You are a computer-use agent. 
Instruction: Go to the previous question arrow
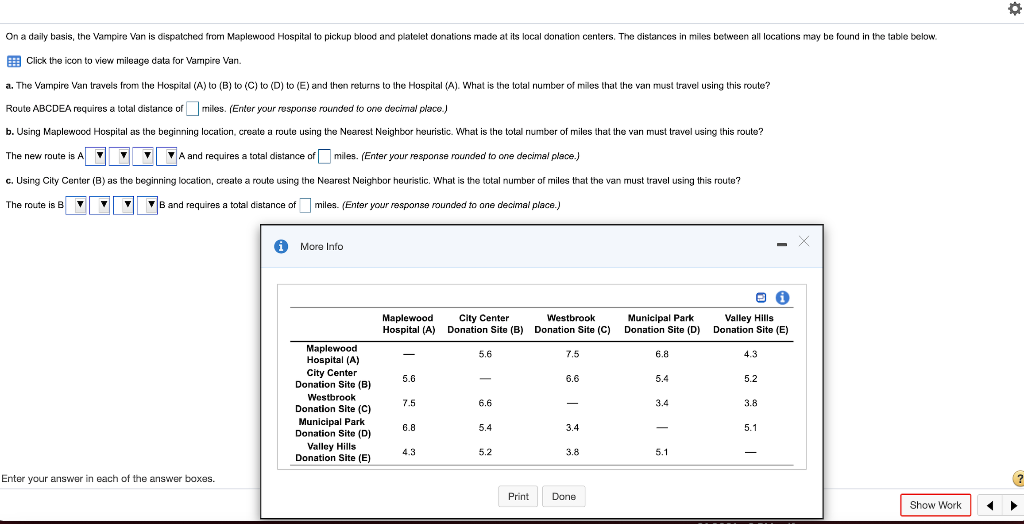click(x=990, y=505)
